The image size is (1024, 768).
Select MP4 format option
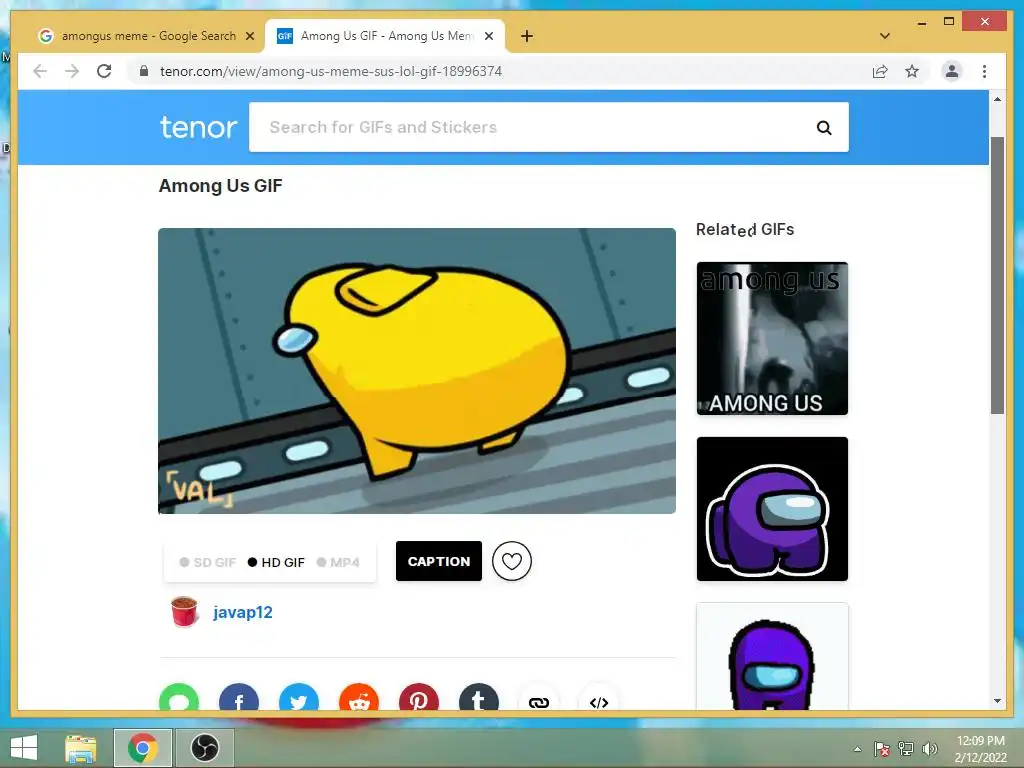(338, 562)
